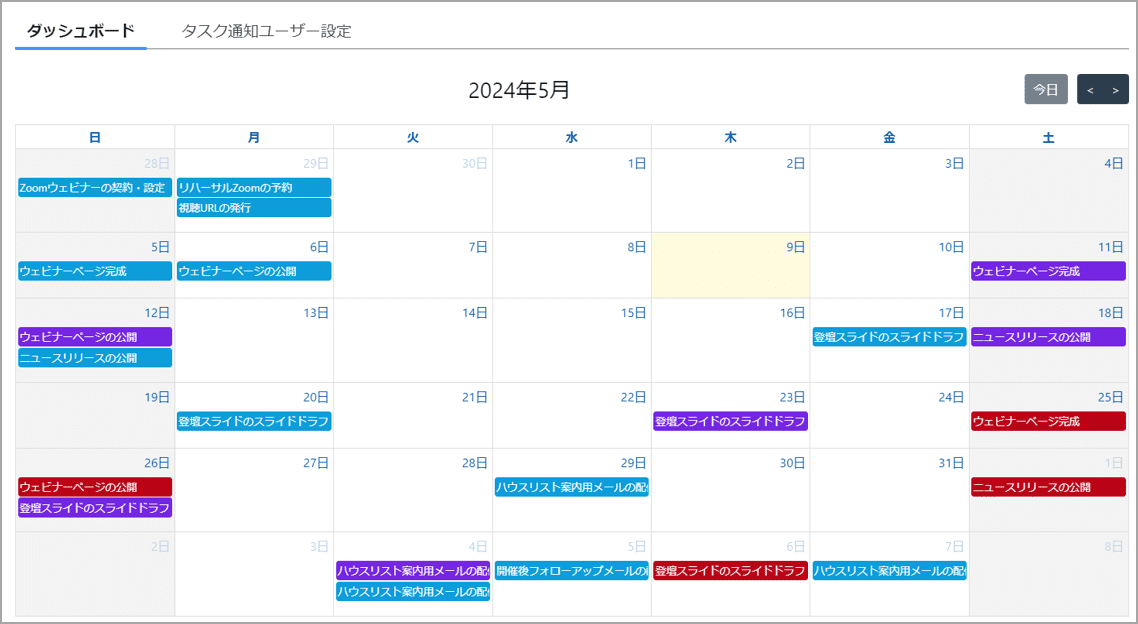The height and width of the screenshot is (624, 1138).
Task: Select blue 登壇スライド event on the 17th
Action: click(889, 337)
